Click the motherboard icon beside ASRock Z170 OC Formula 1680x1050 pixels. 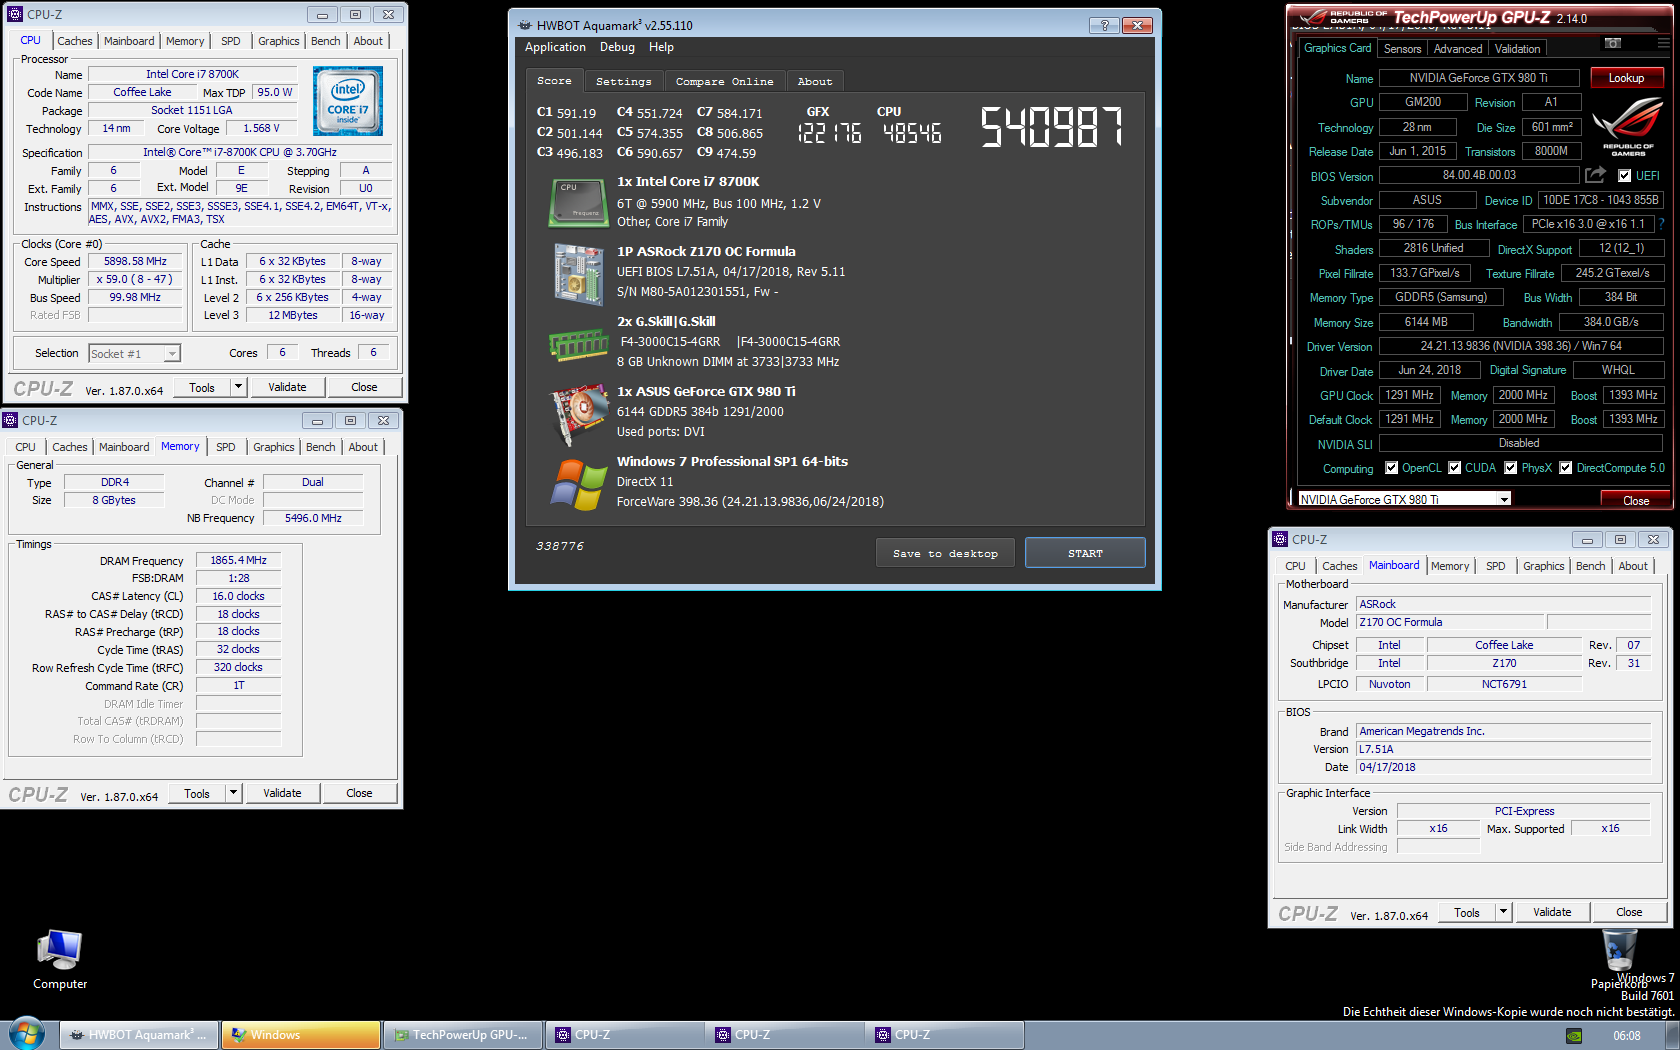579,273
